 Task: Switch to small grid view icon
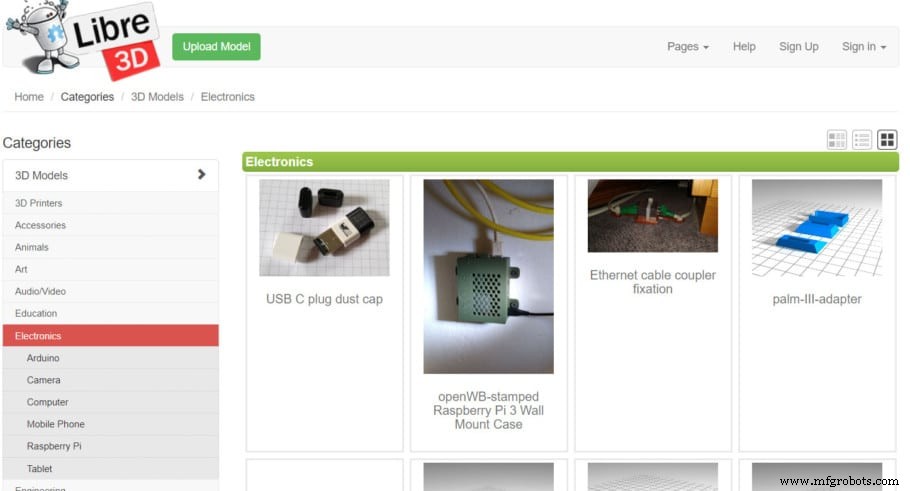[x=837, y=139]
